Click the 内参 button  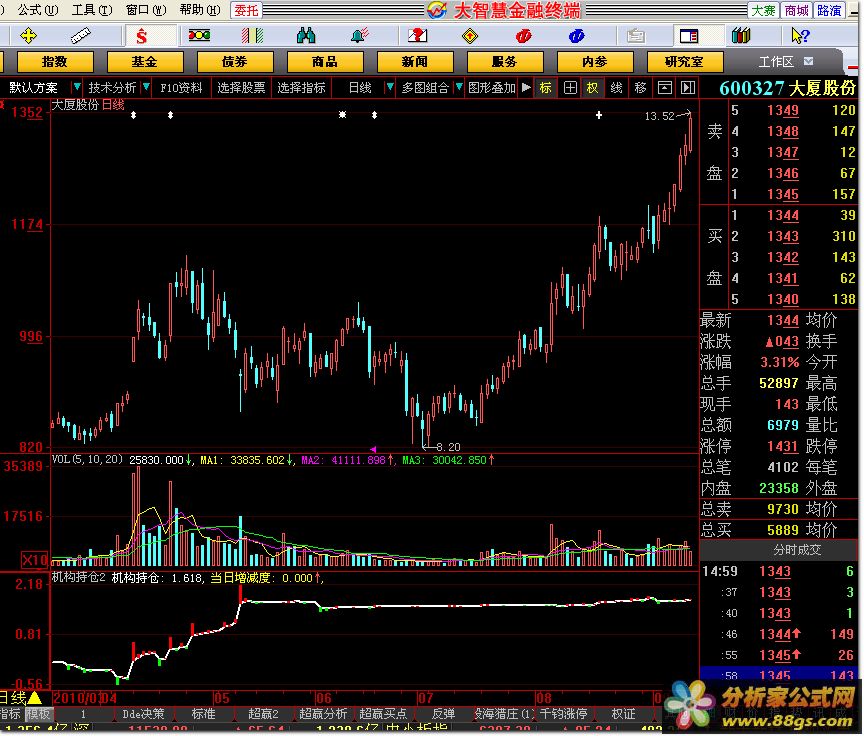595,62
